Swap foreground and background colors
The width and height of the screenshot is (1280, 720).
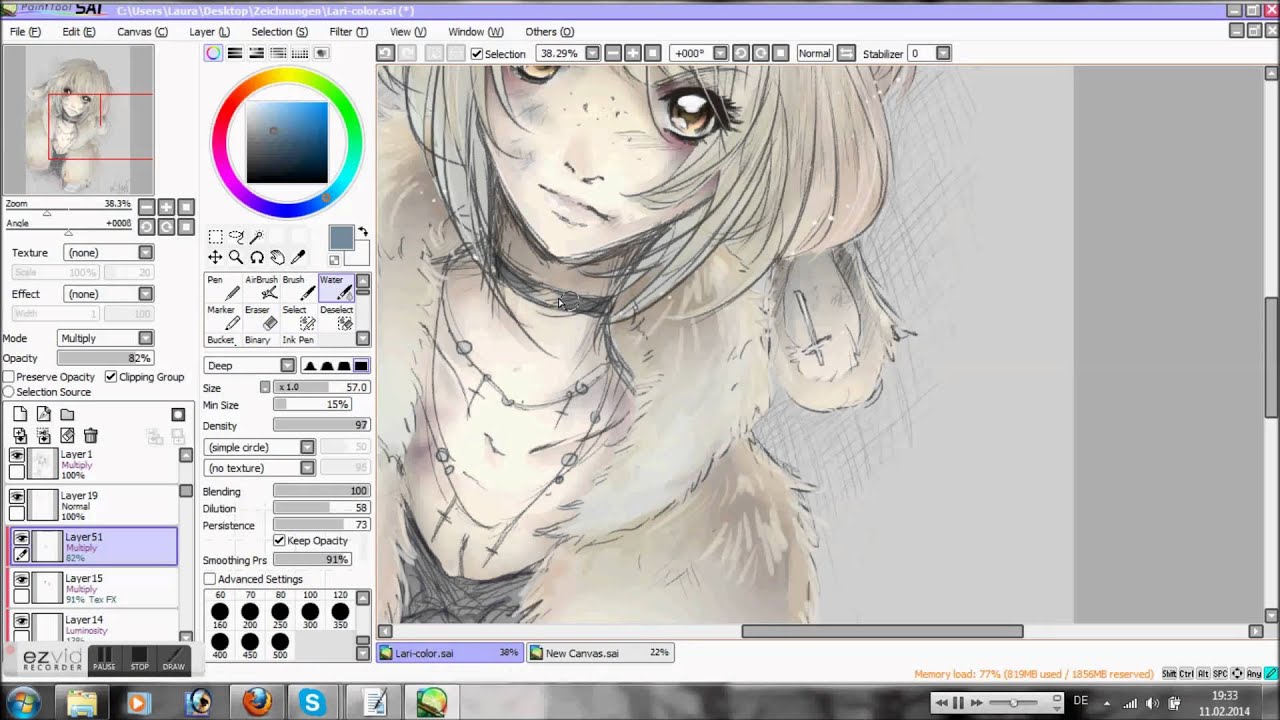coord(363,232)
